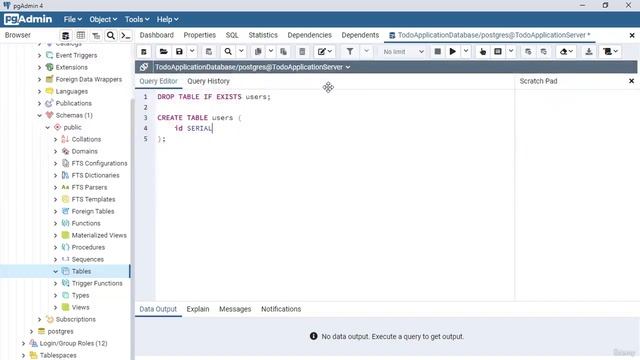640x360 pixels.
Task: Switch to the Dashboard tab
Action: 156,35
